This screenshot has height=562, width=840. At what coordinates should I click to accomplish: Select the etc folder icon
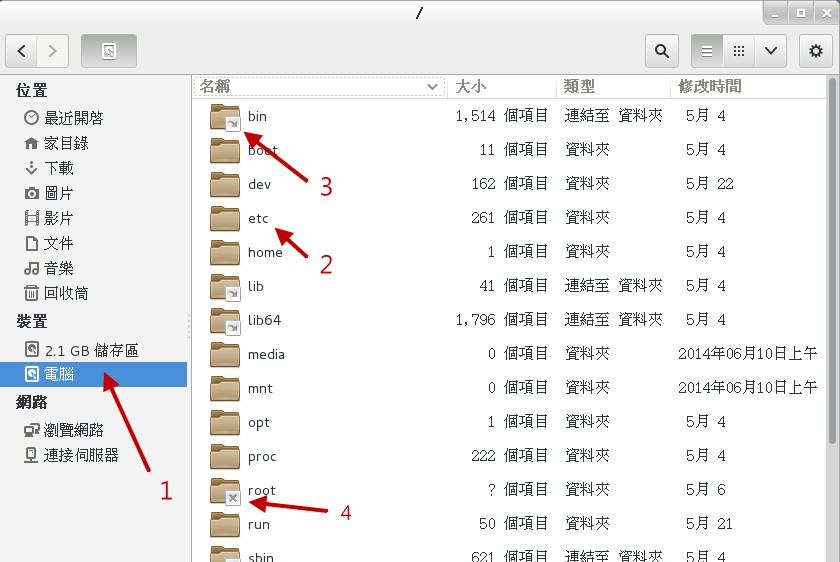225,219
